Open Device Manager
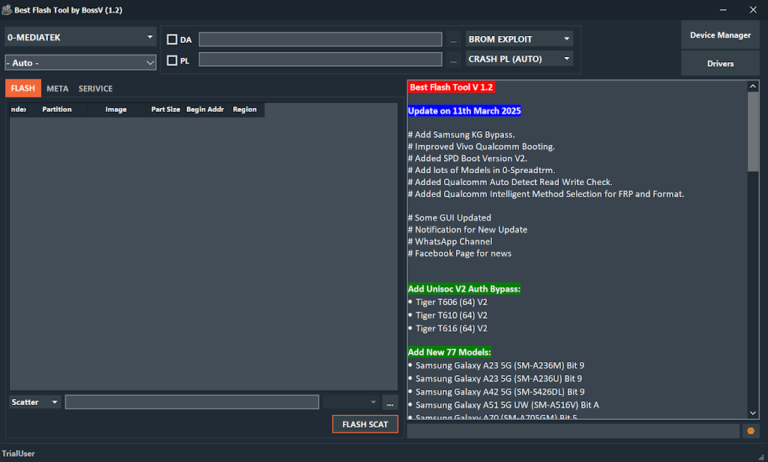 (720, 35)
